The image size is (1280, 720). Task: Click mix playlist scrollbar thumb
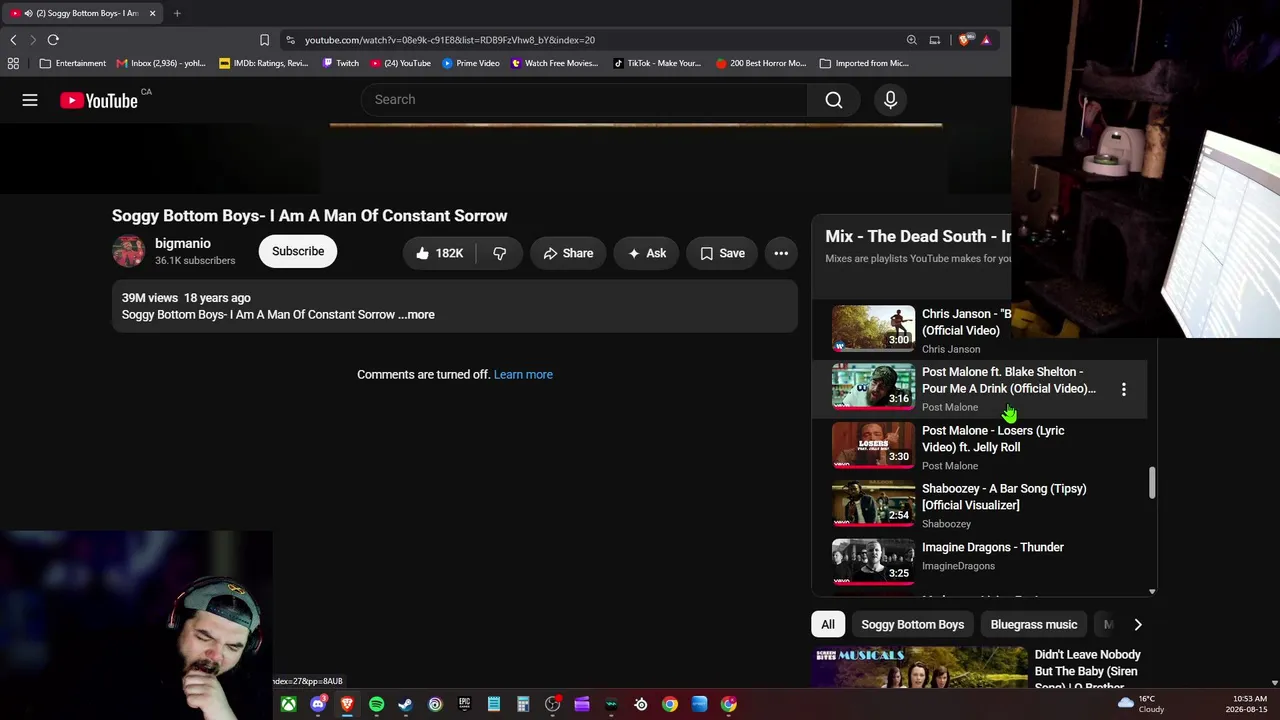pos(1152,482)
